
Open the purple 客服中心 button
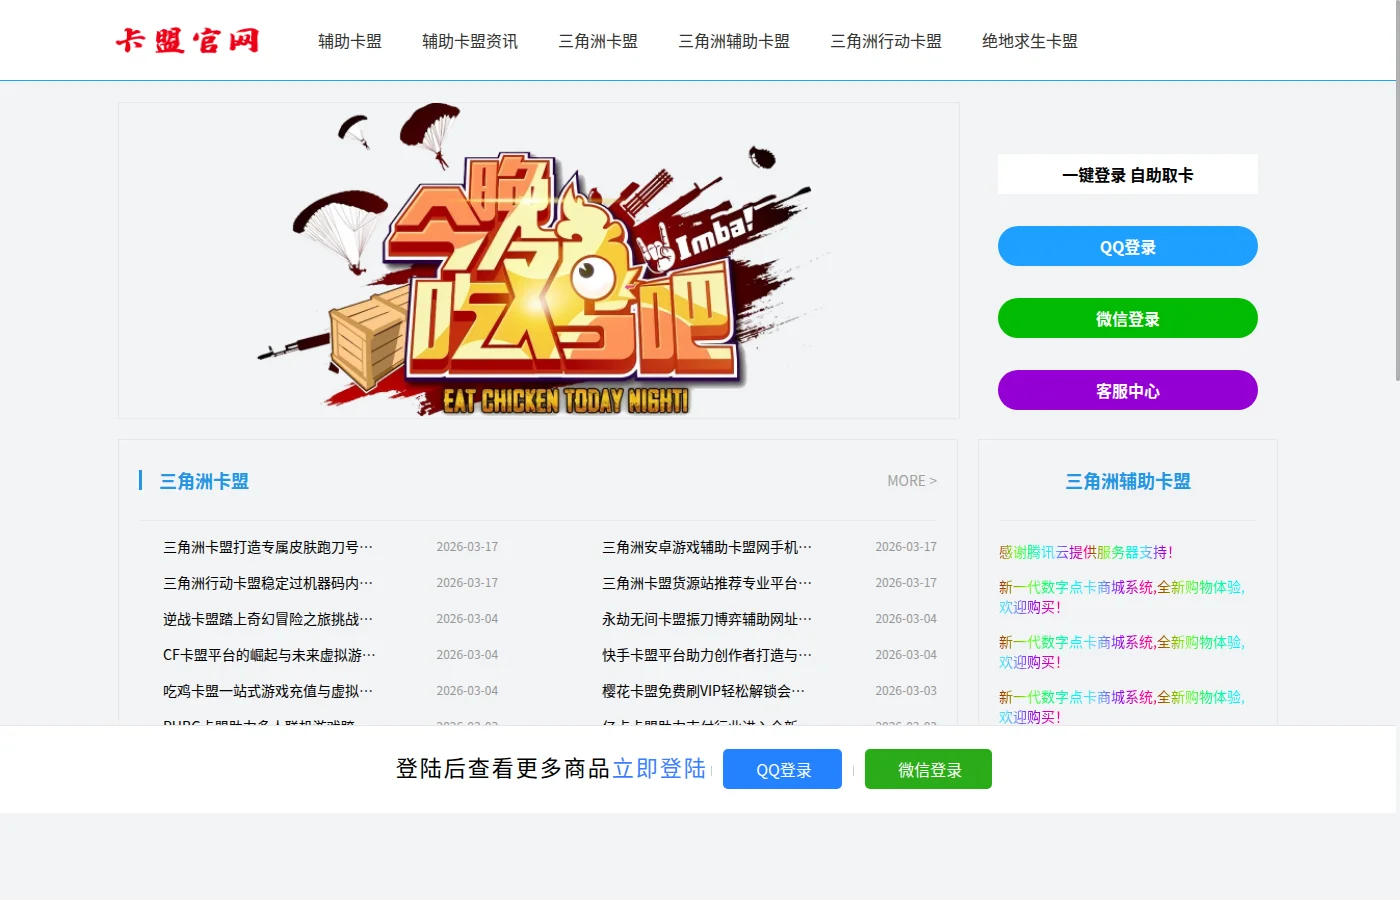click(1128, 390)
